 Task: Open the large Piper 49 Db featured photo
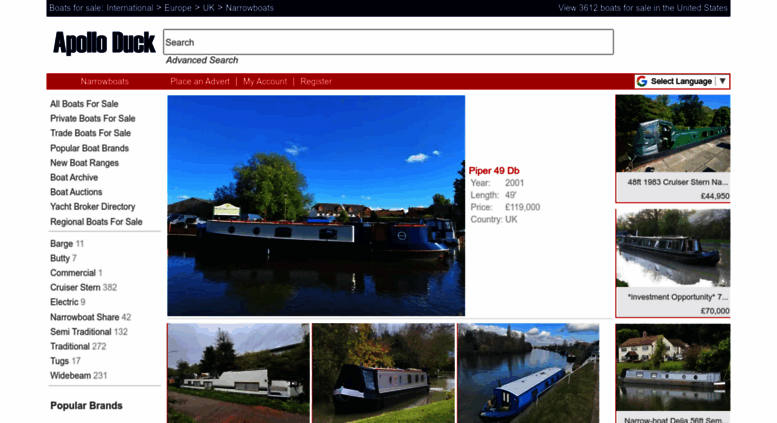(x=316, y=206)
